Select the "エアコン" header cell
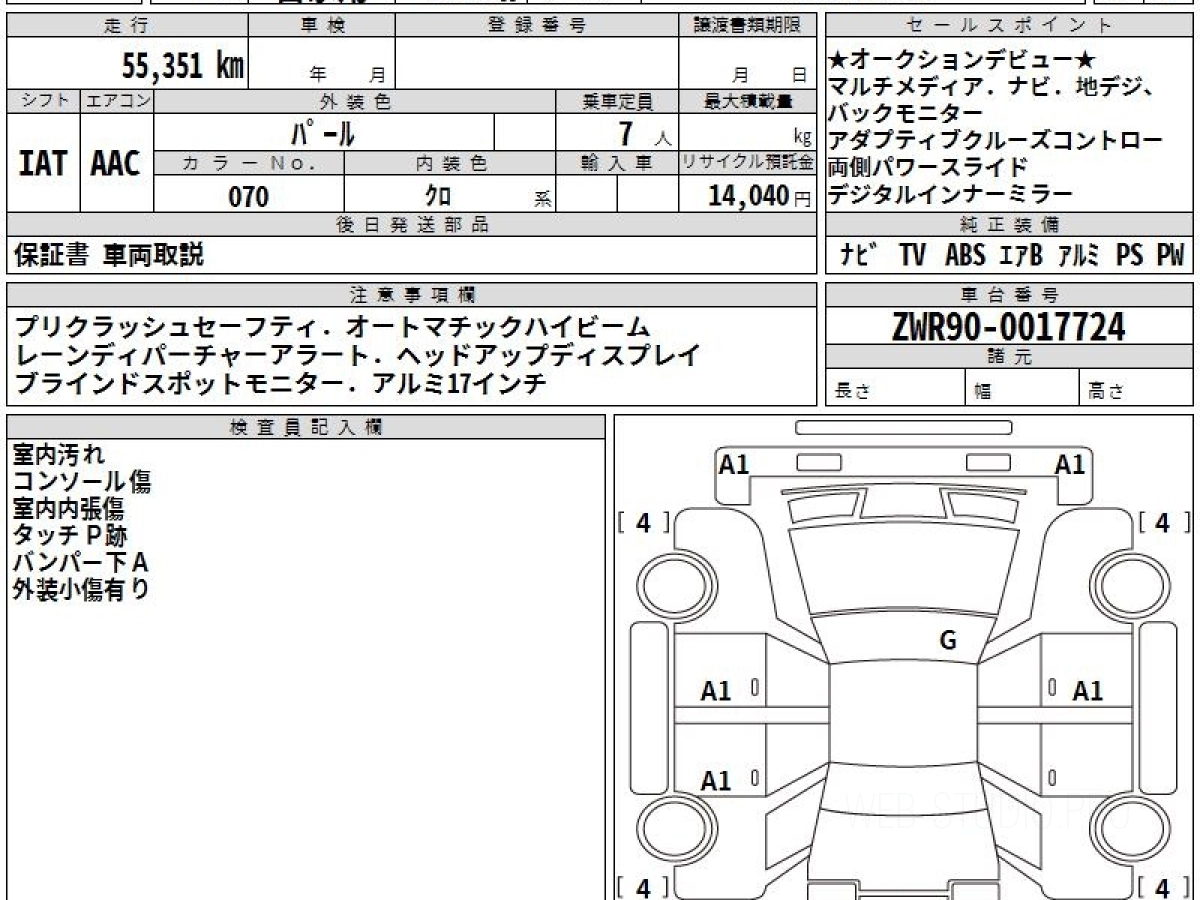This screenshot has height=900, width=1200. point(117,101)
